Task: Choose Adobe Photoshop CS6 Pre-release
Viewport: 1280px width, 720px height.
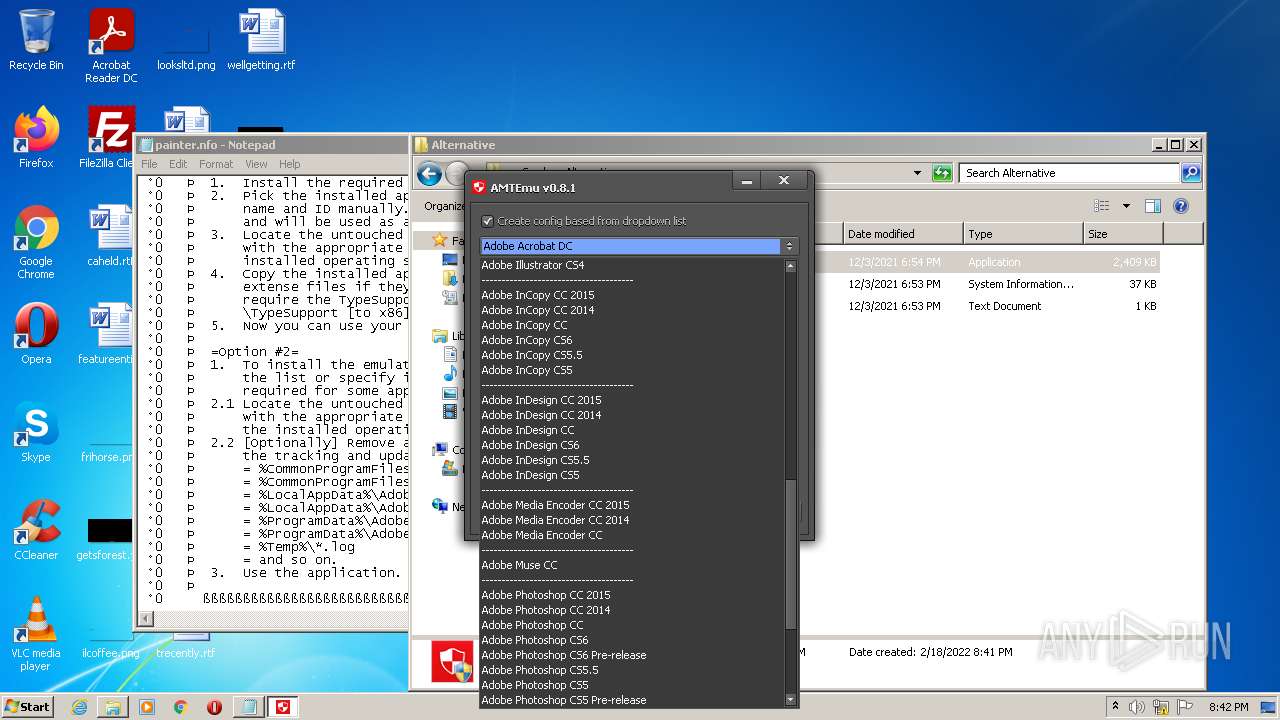Action: (x=631, y=655)
